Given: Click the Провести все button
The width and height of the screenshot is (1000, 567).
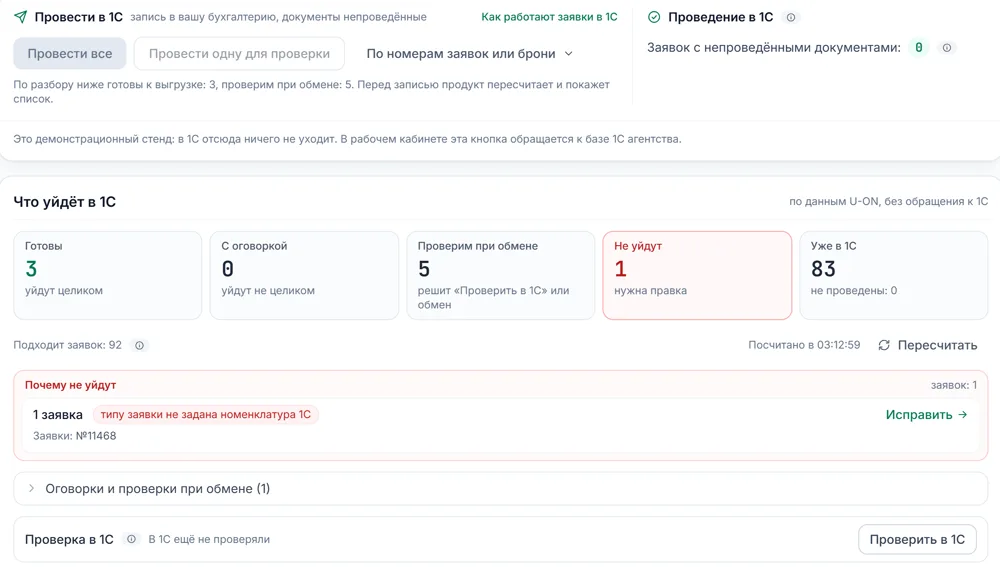Looking at the screenshot, I should (70, 54).
